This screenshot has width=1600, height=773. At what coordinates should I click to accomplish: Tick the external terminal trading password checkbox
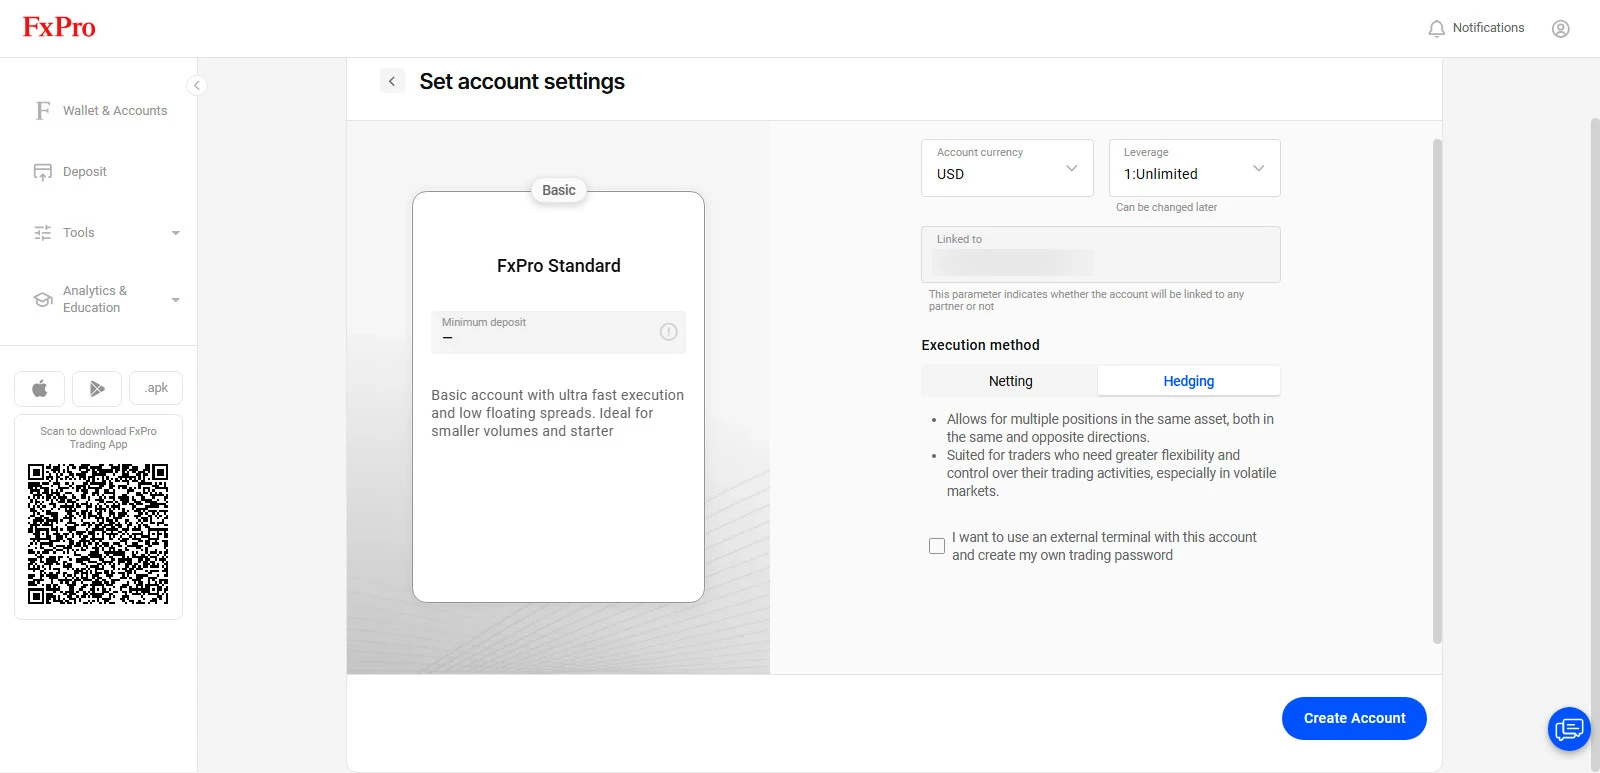tap(937, 546)
